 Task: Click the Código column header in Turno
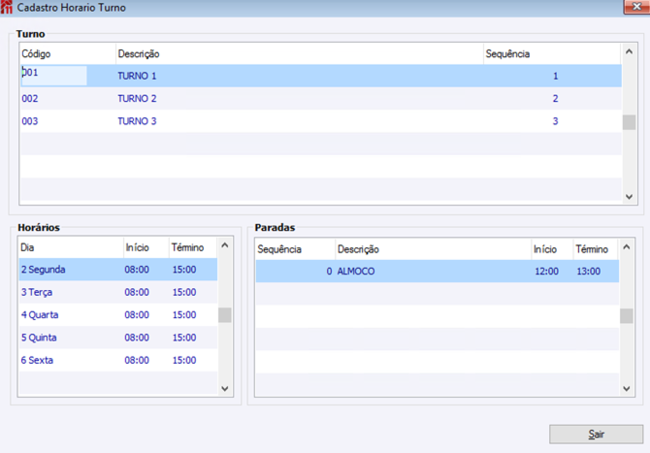point(68,54)
